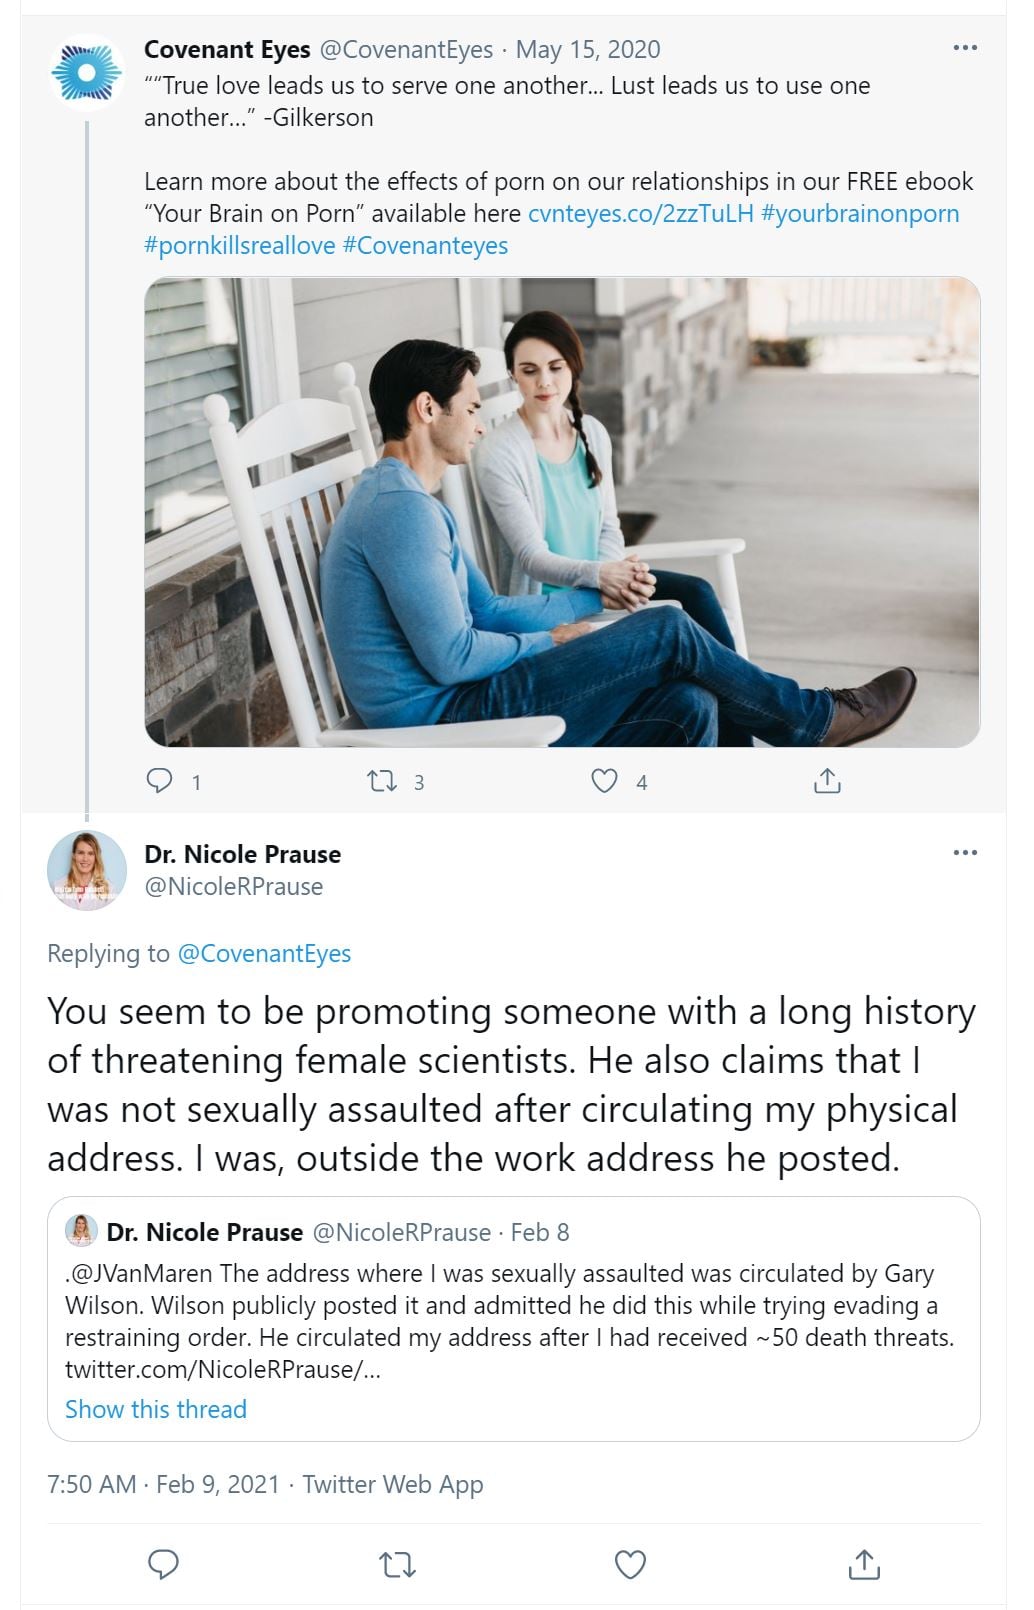
Task: Reply to Dr. Nicole Prause's tweet
Action: click(x=163, y=1564)
